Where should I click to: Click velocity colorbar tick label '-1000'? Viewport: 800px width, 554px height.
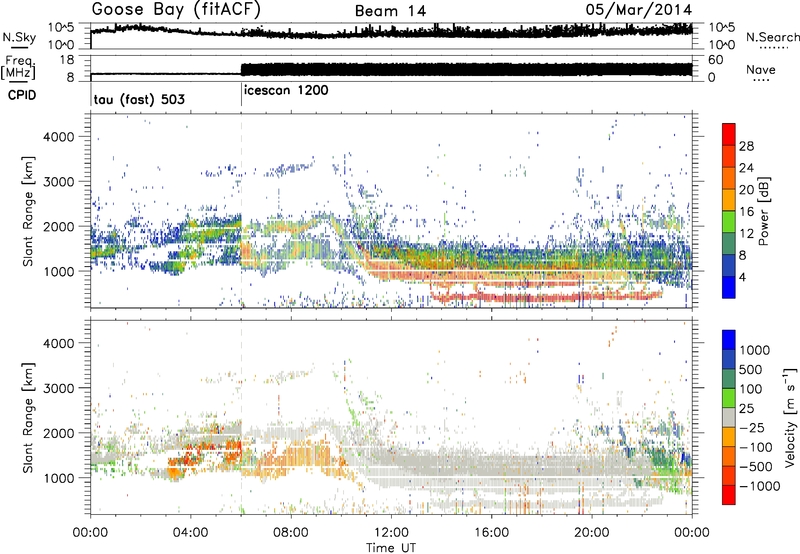(759, 487)
